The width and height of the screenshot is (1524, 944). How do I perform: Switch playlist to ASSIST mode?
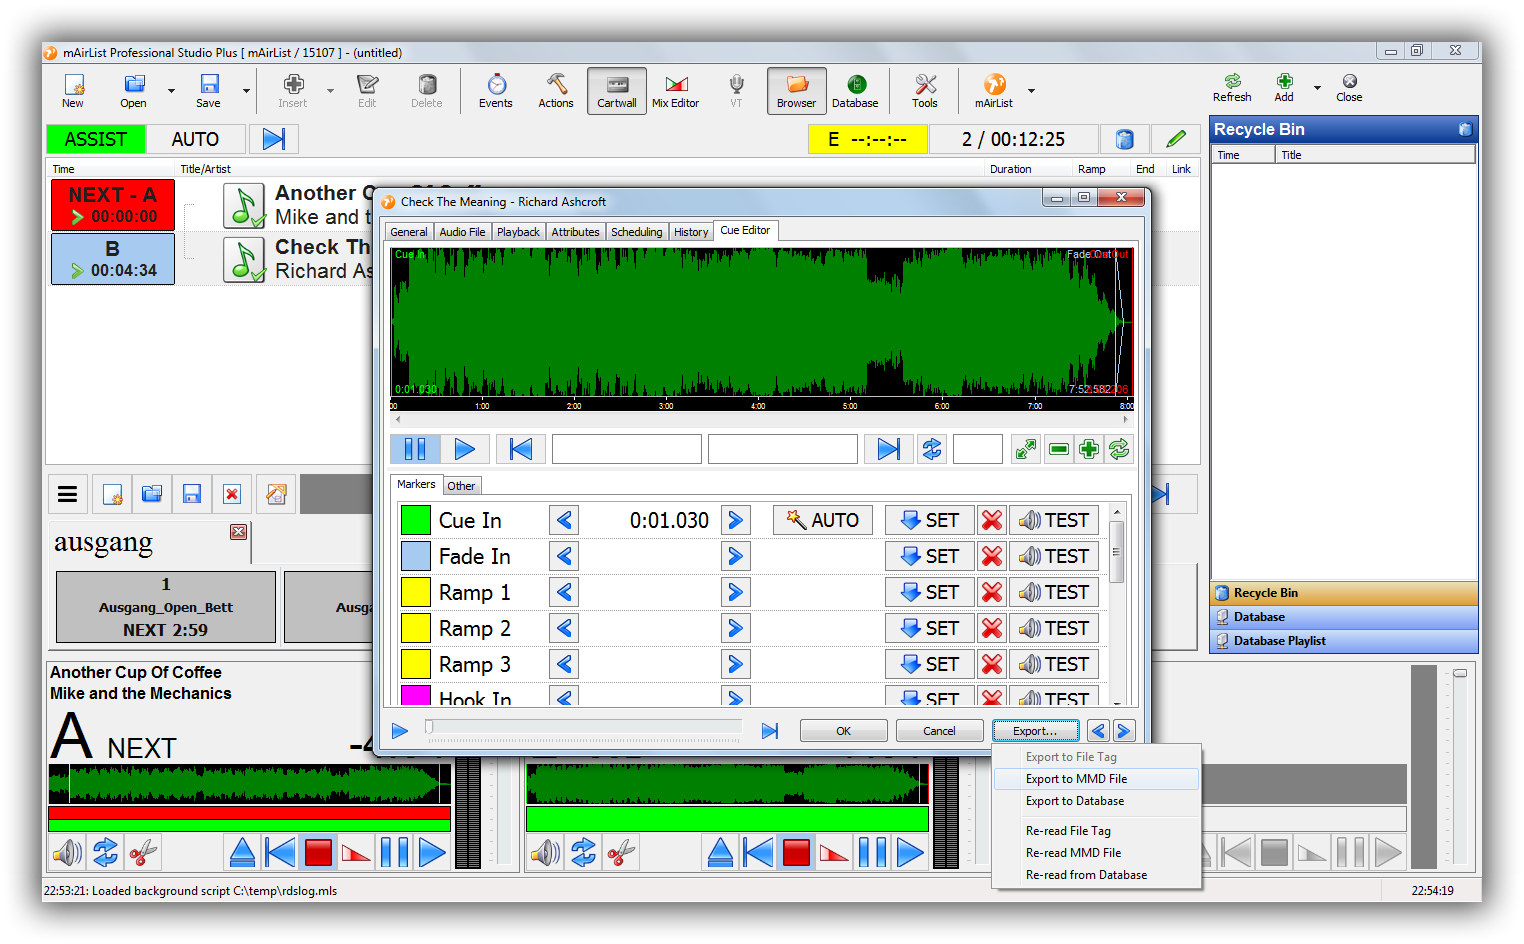click(x=96, y=139)
